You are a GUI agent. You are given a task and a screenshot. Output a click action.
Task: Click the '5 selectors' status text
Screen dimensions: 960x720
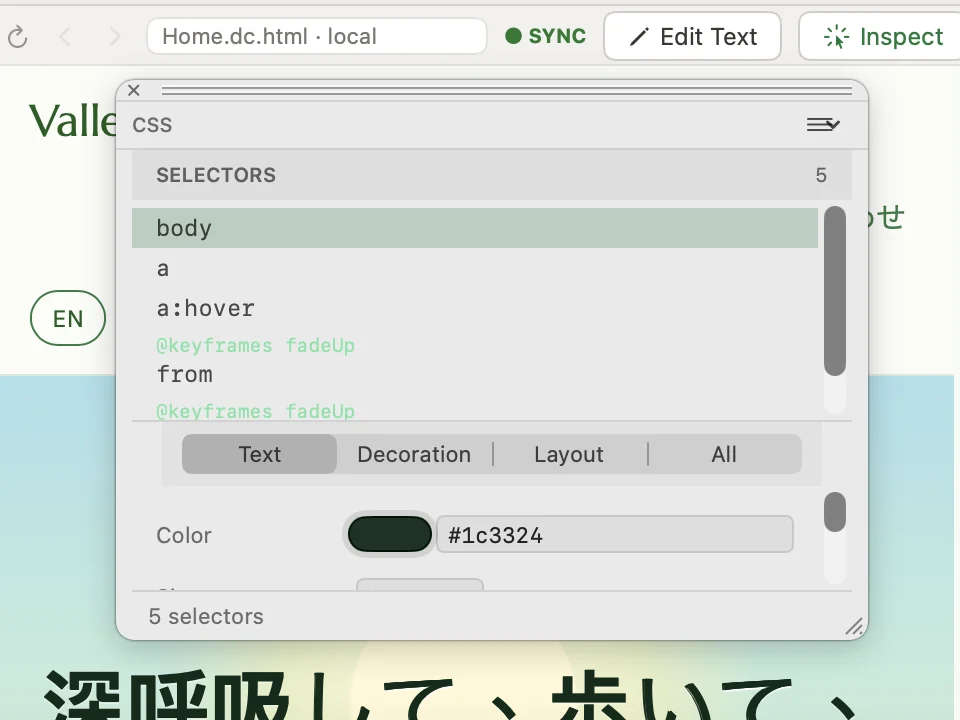point(206,617)
